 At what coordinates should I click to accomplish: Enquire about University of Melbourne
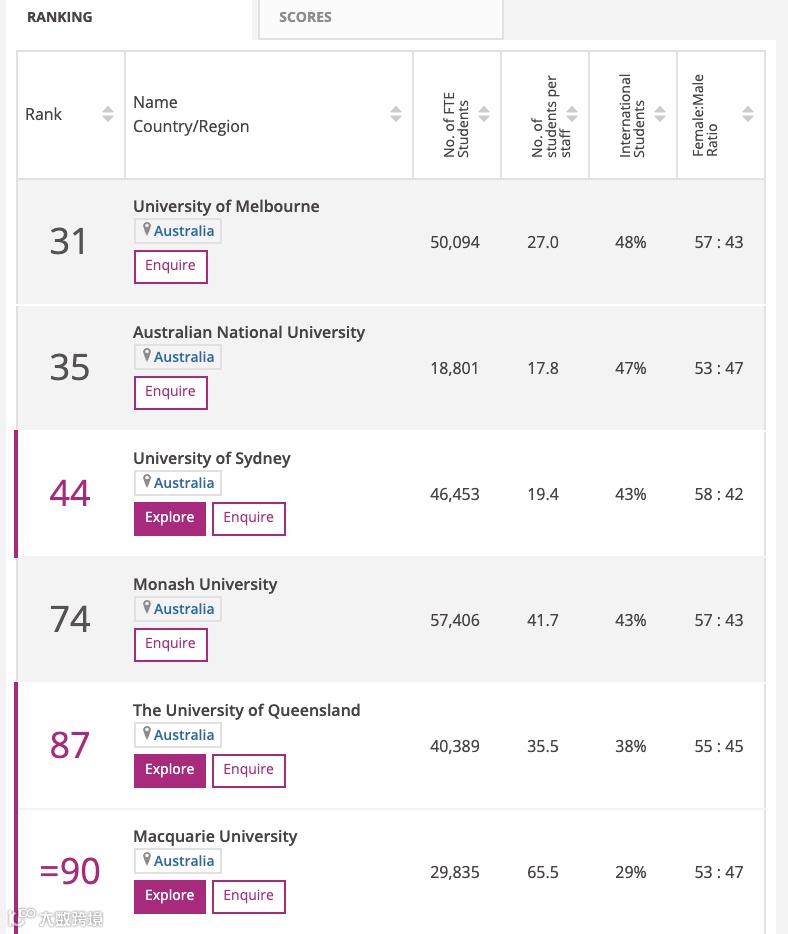pos(171,266)
